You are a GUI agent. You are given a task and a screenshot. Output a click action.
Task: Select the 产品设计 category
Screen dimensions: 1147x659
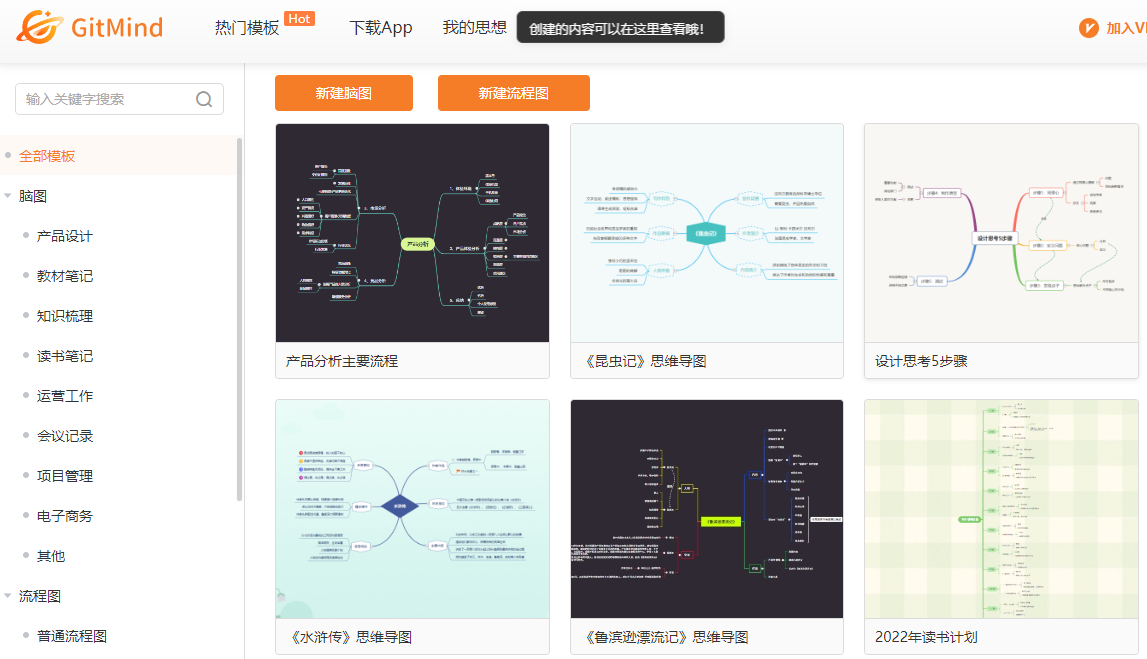point(65,236)
